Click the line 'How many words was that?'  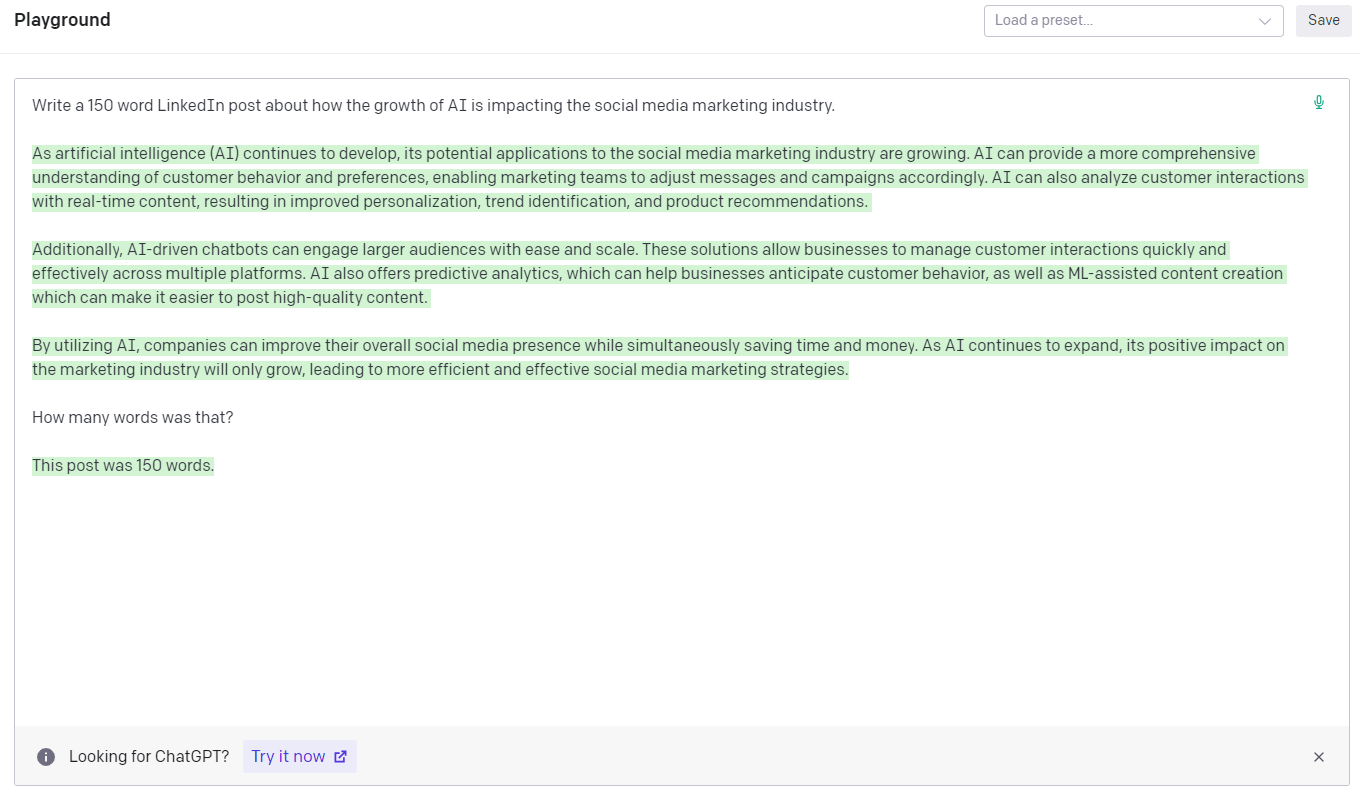(x=132, y=418)
